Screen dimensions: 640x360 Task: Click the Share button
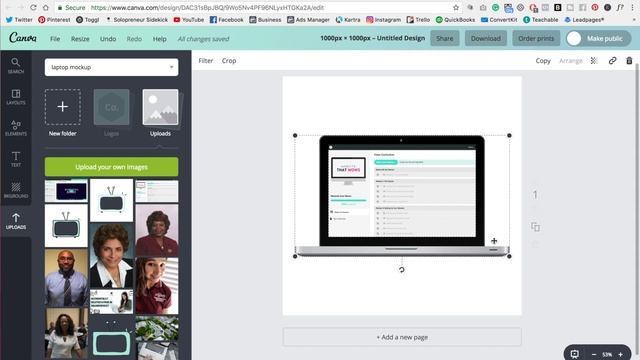click(x=444, y=38)
